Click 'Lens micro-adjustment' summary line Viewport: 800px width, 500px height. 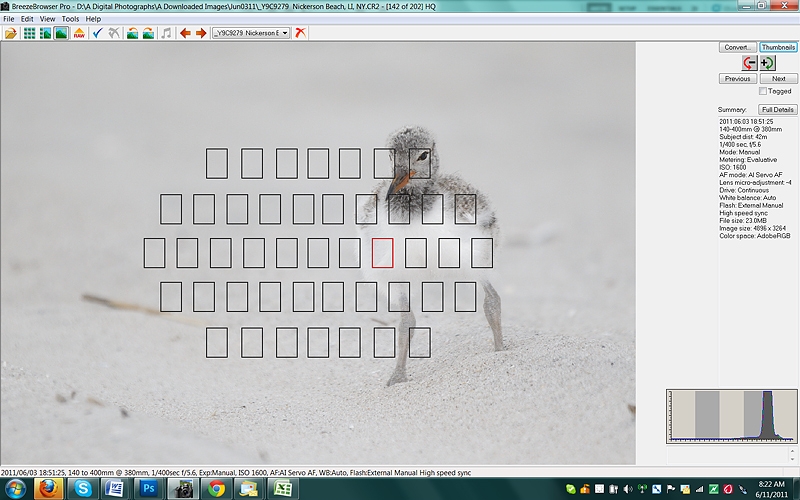(x=755, y=183)
